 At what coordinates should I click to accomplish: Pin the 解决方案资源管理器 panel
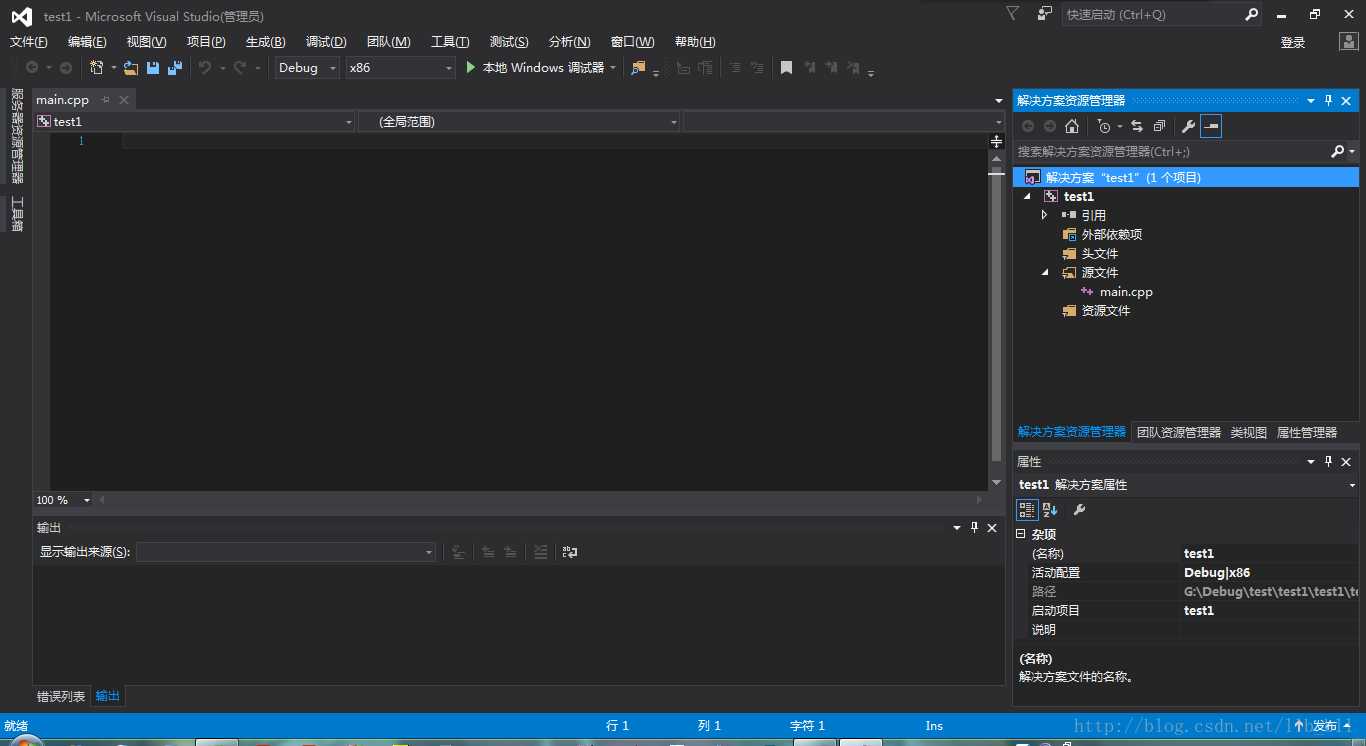coord(1329,100)
